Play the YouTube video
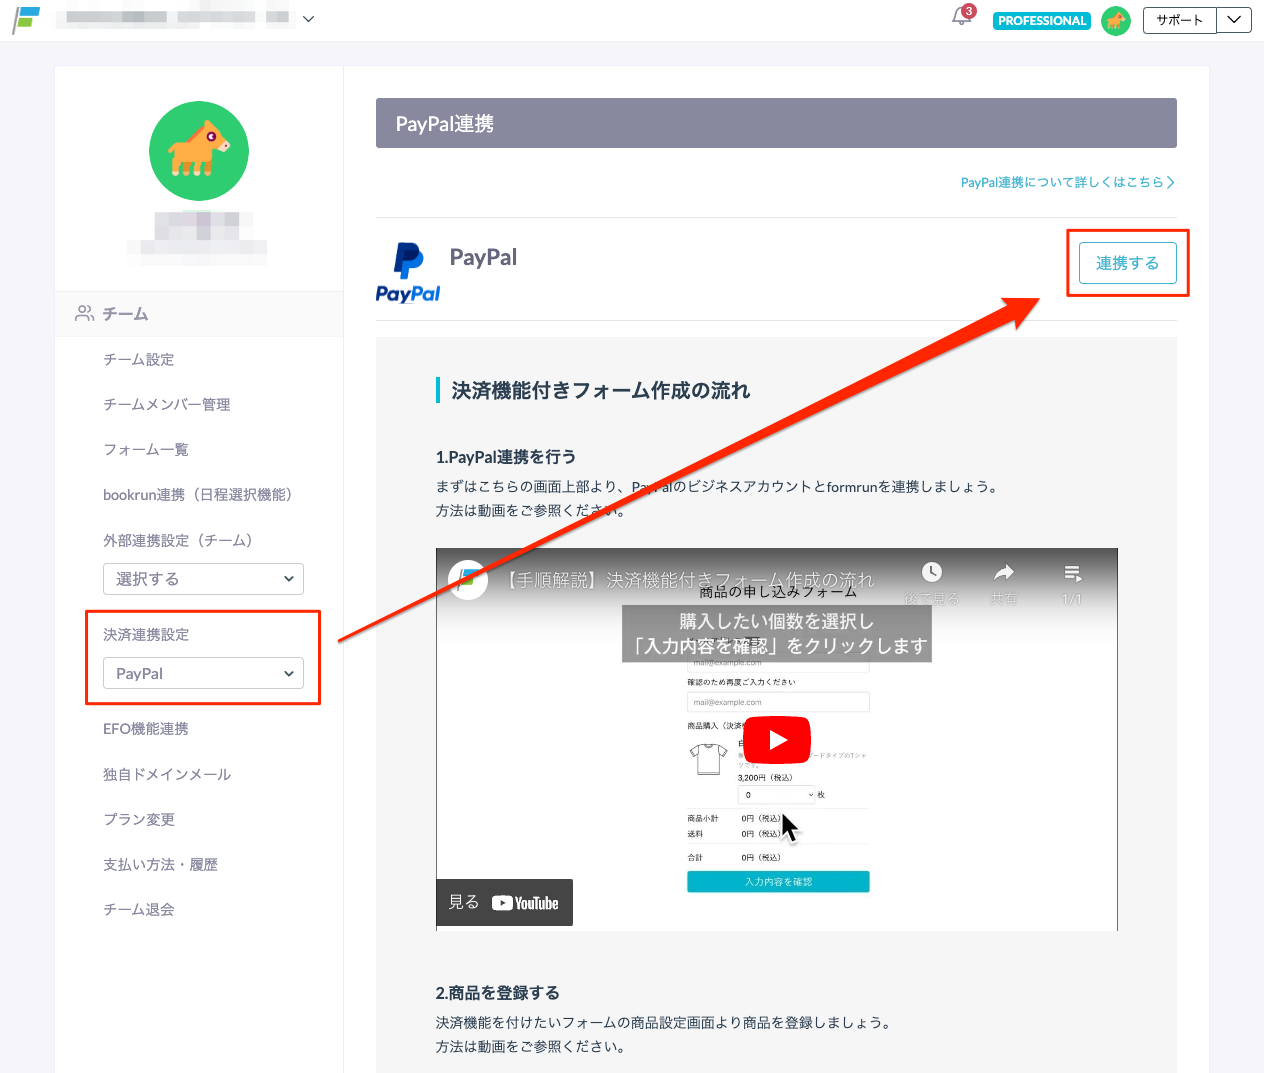This screenshot has height=1073, width=1264. 777,740
